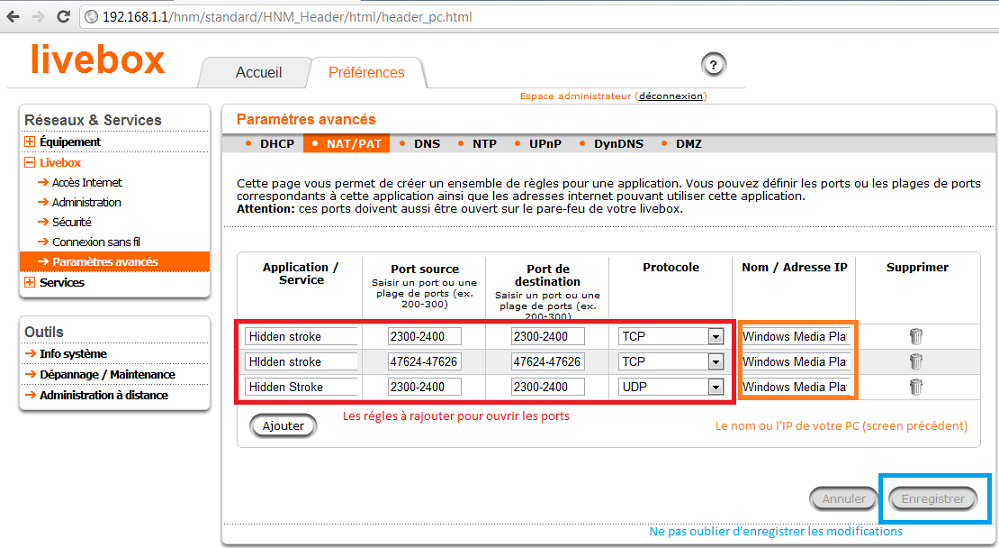This screenshot has width=999, height=548.
Task: Open the DHCP settings tab
Action: pos(277,144)
